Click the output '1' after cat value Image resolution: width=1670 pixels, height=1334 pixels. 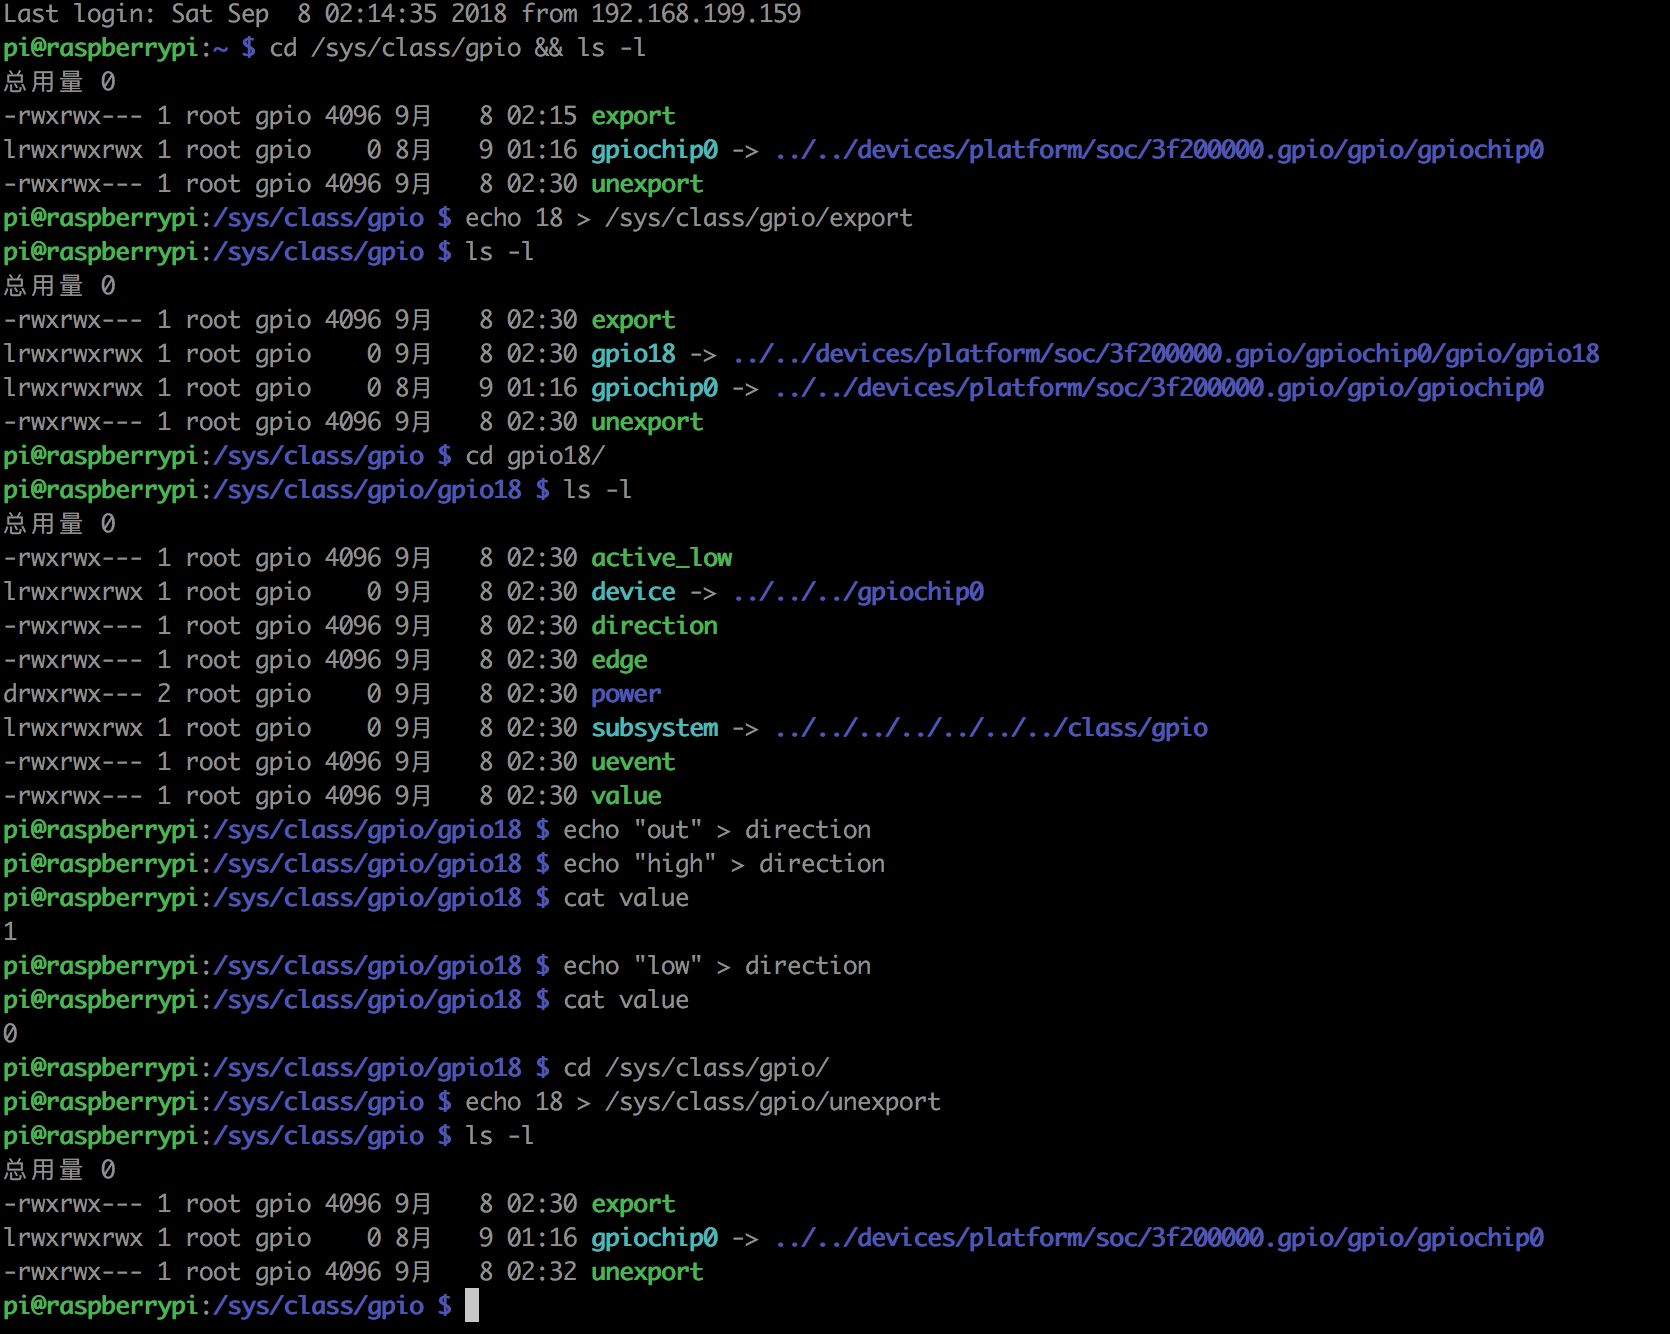point(10,932)
